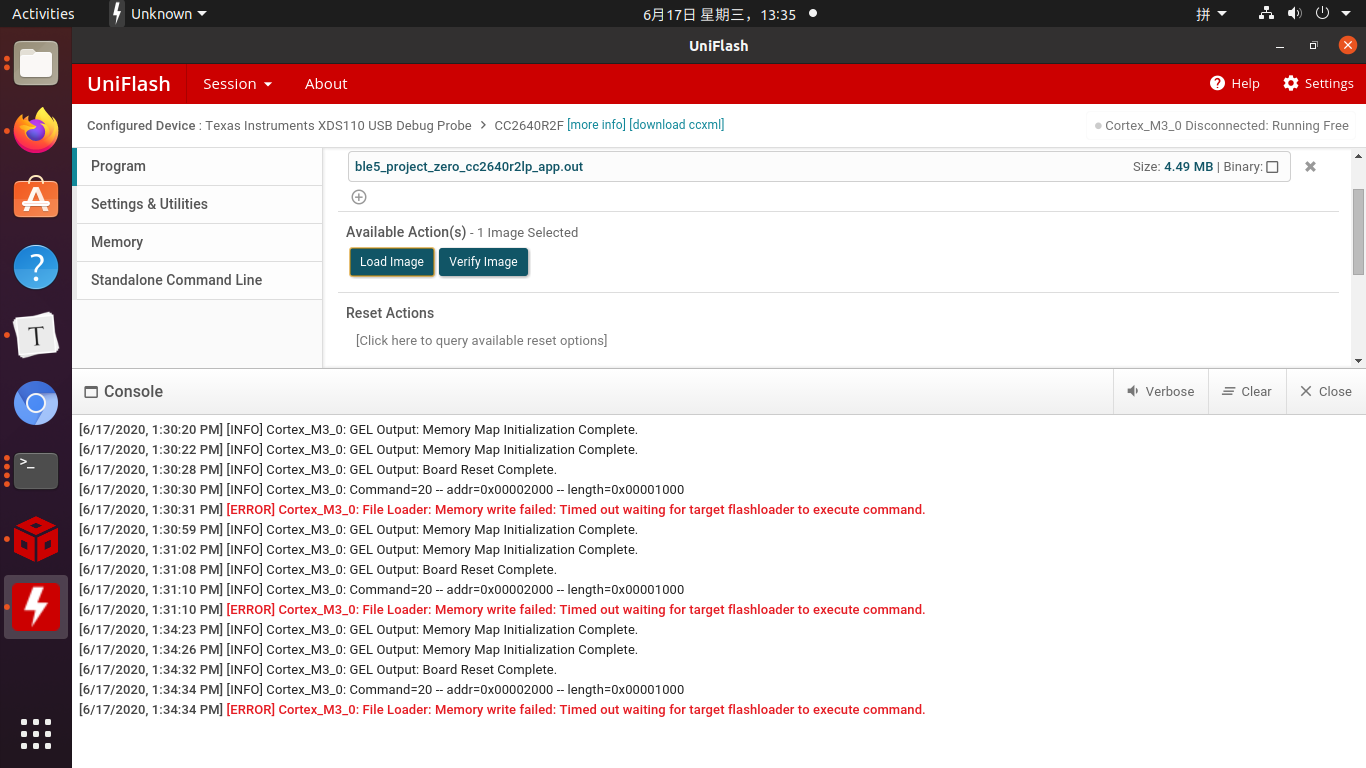
Task: Go to Standalone Command Line
Action: click(x=198, y=280)
